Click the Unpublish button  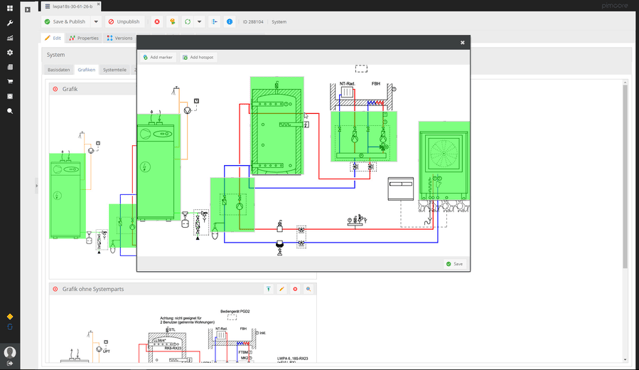tap(124, 22)
